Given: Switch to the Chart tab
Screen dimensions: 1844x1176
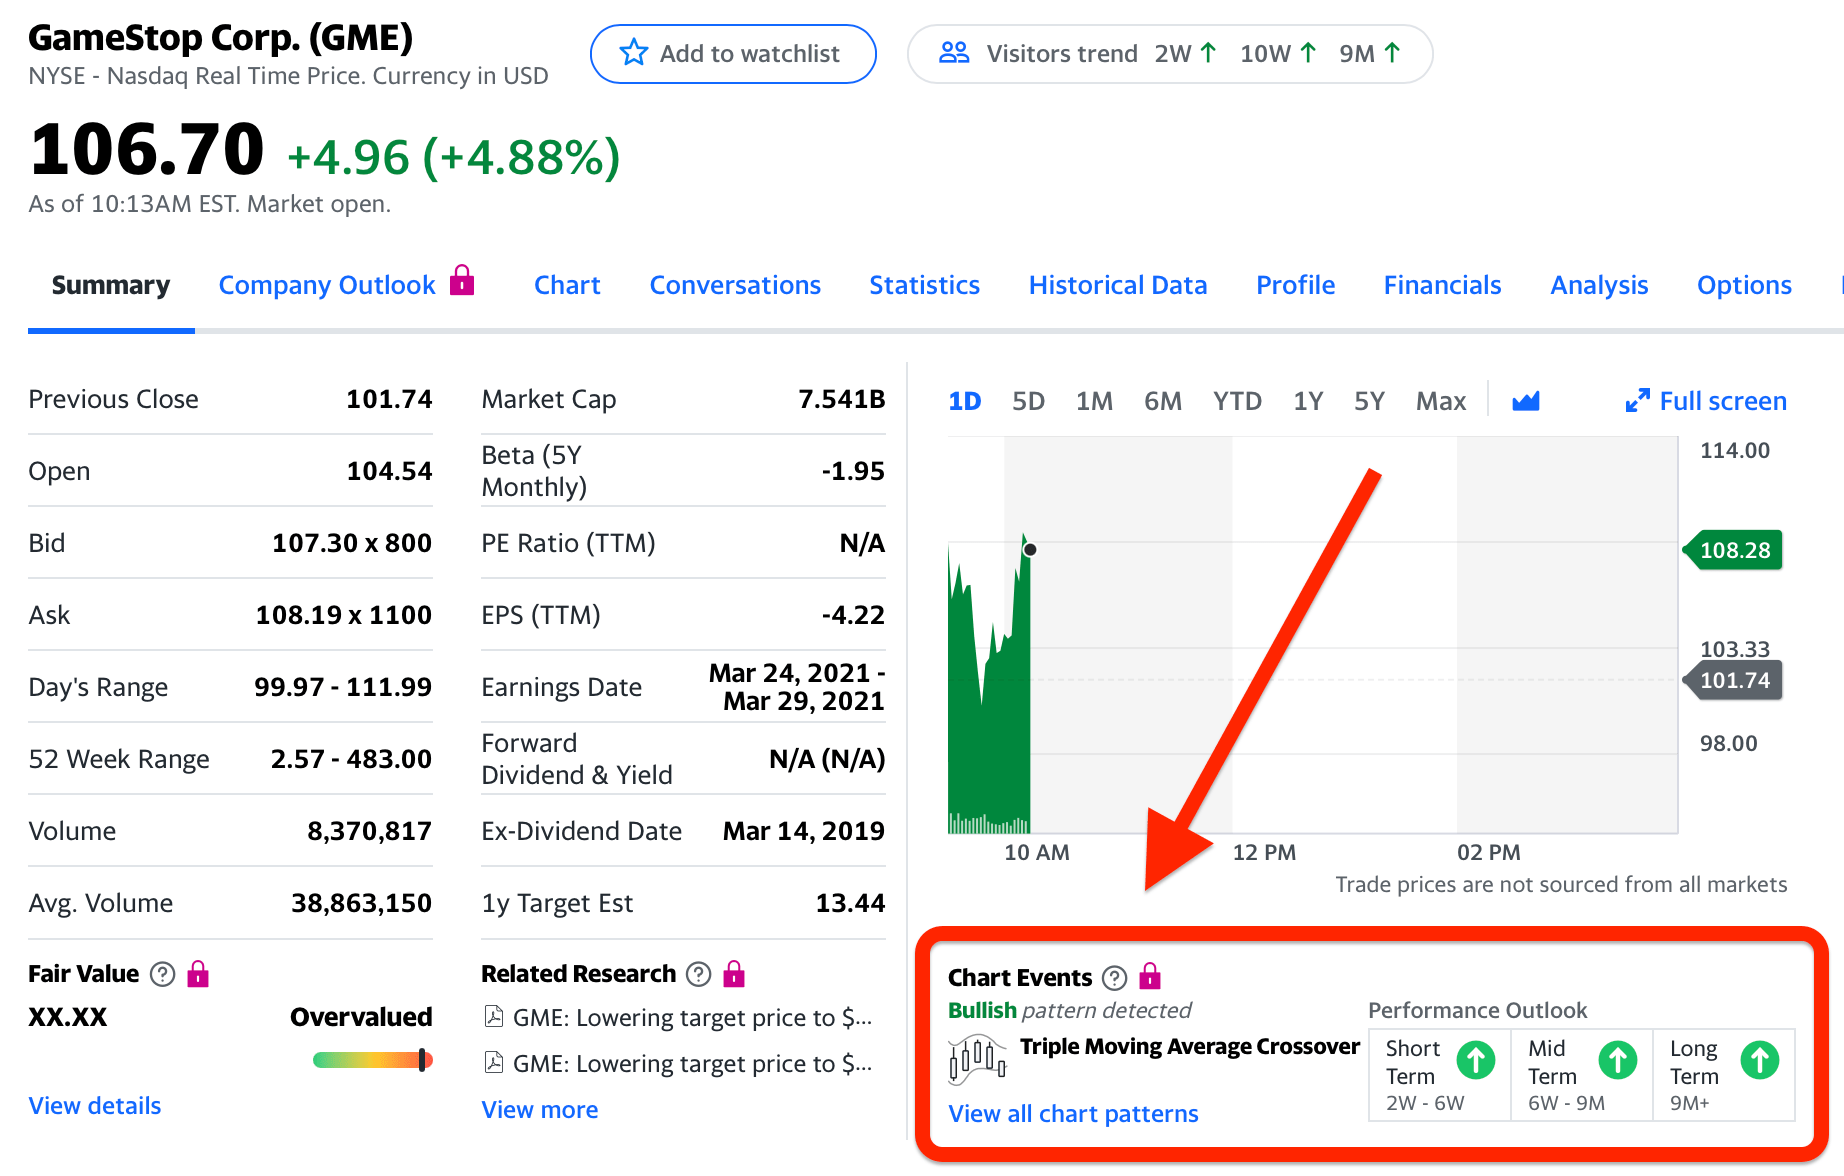Looking at the screenshot, I should 567,286.
